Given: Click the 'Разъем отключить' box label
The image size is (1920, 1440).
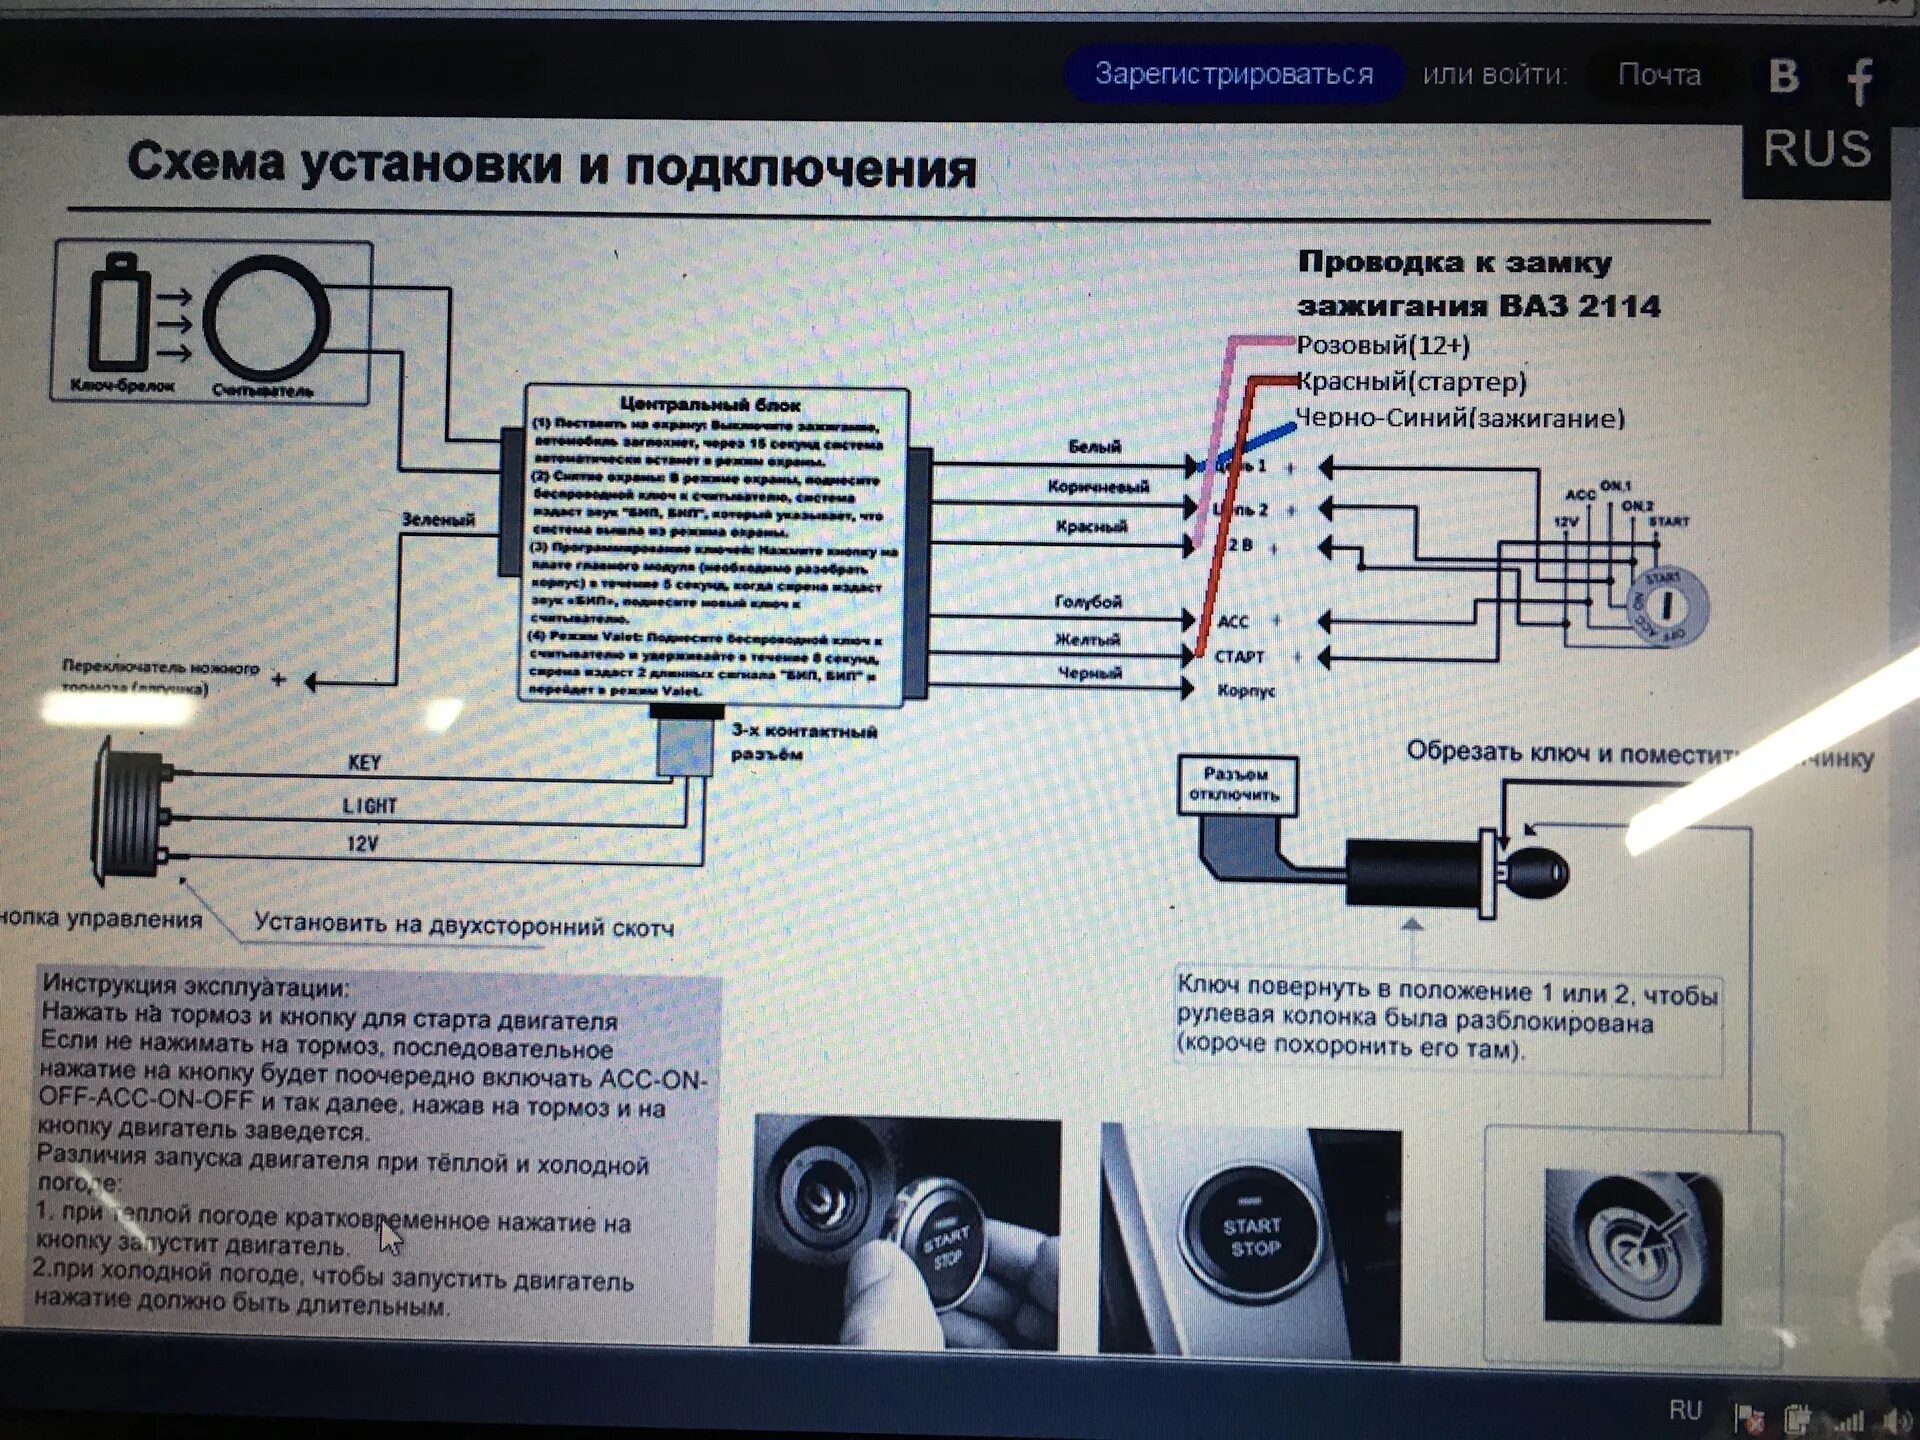Looking at the screenshot, I should pos(1237,784).
